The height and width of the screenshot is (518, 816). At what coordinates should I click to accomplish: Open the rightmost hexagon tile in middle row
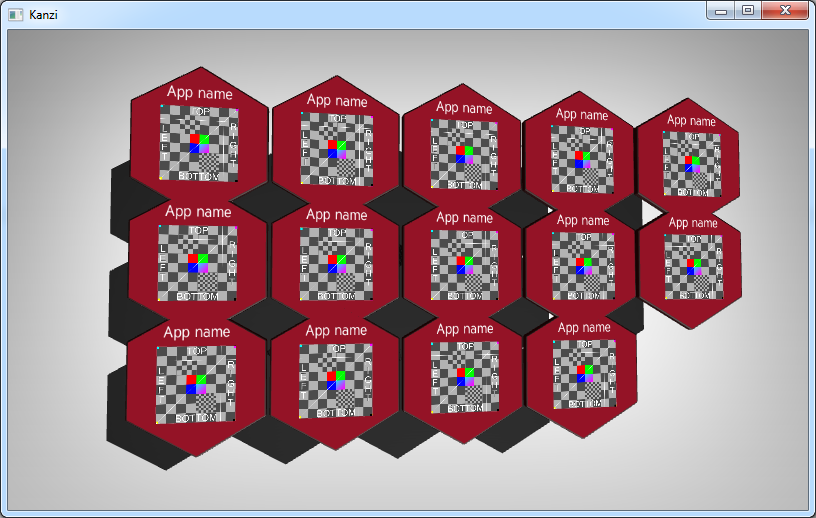(692, 266)
